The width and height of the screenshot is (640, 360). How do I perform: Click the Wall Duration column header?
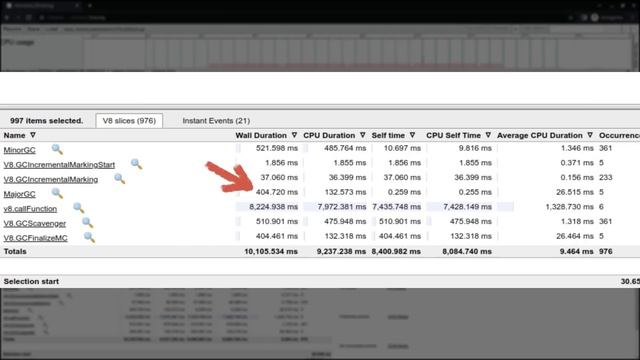261,136
